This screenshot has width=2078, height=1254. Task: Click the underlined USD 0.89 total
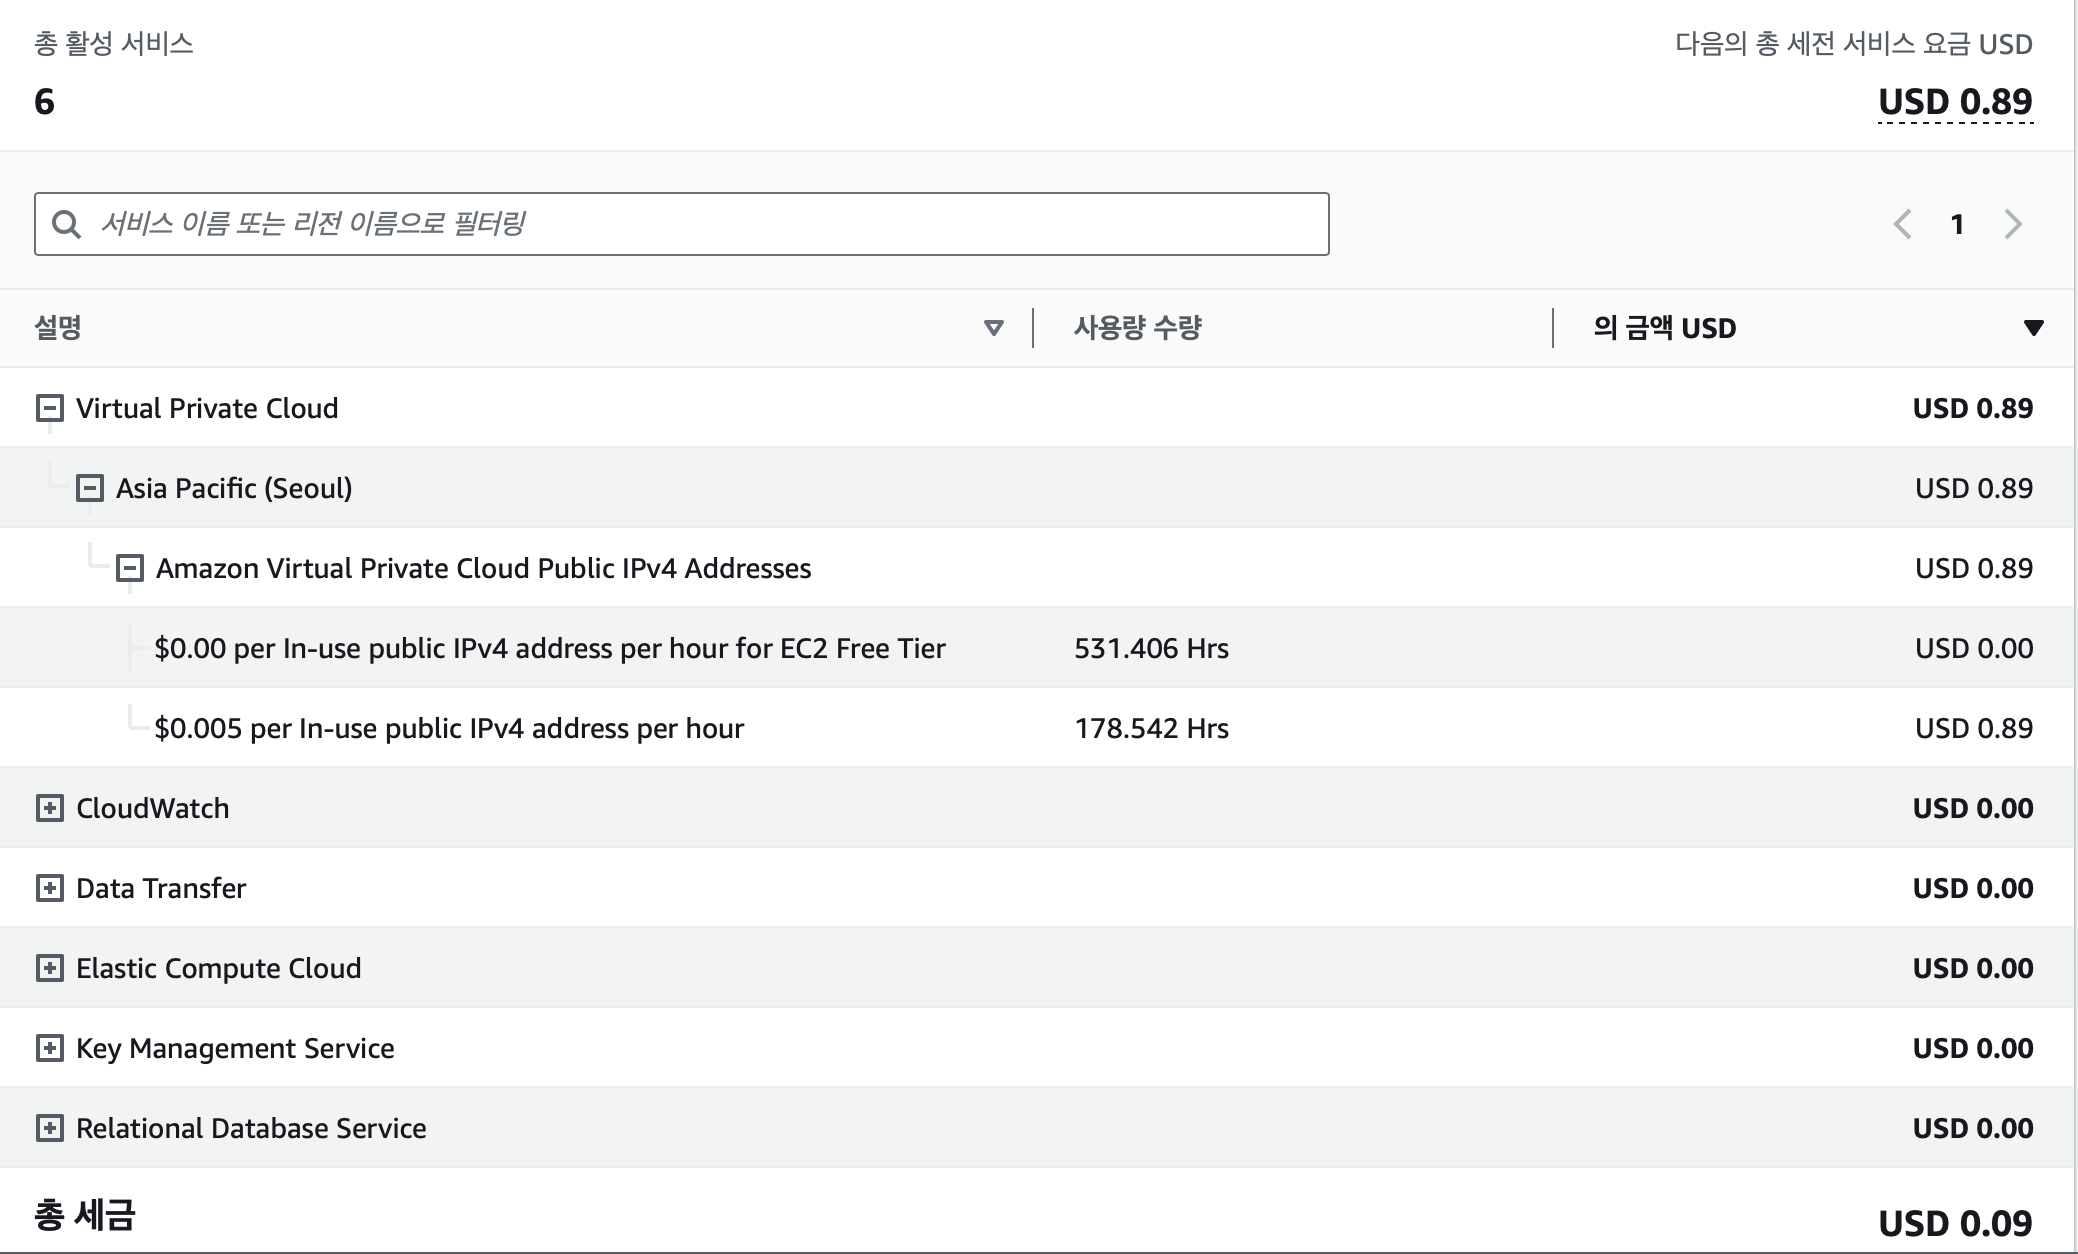(x=1955, y=102)
